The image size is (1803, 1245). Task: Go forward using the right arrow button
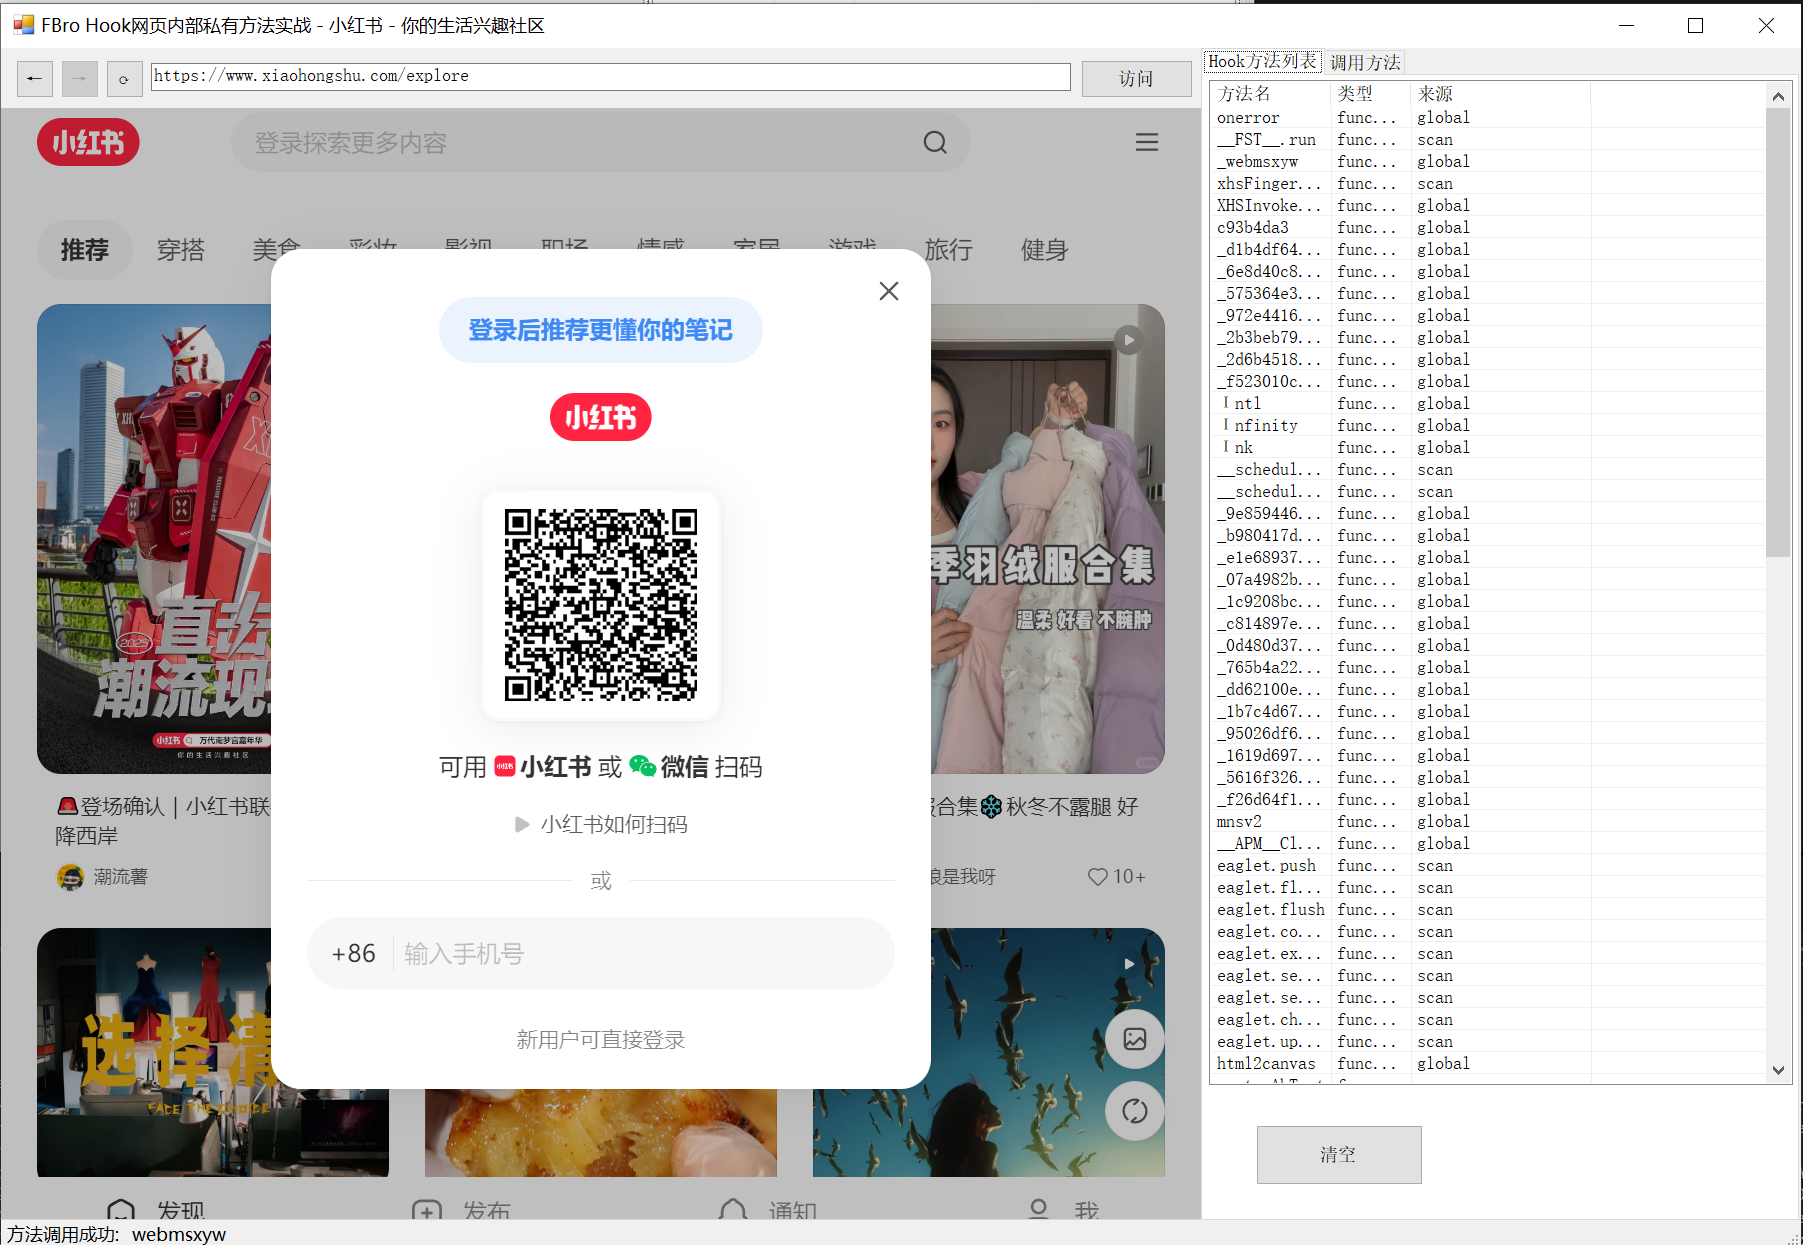click(x=80, y=78)
